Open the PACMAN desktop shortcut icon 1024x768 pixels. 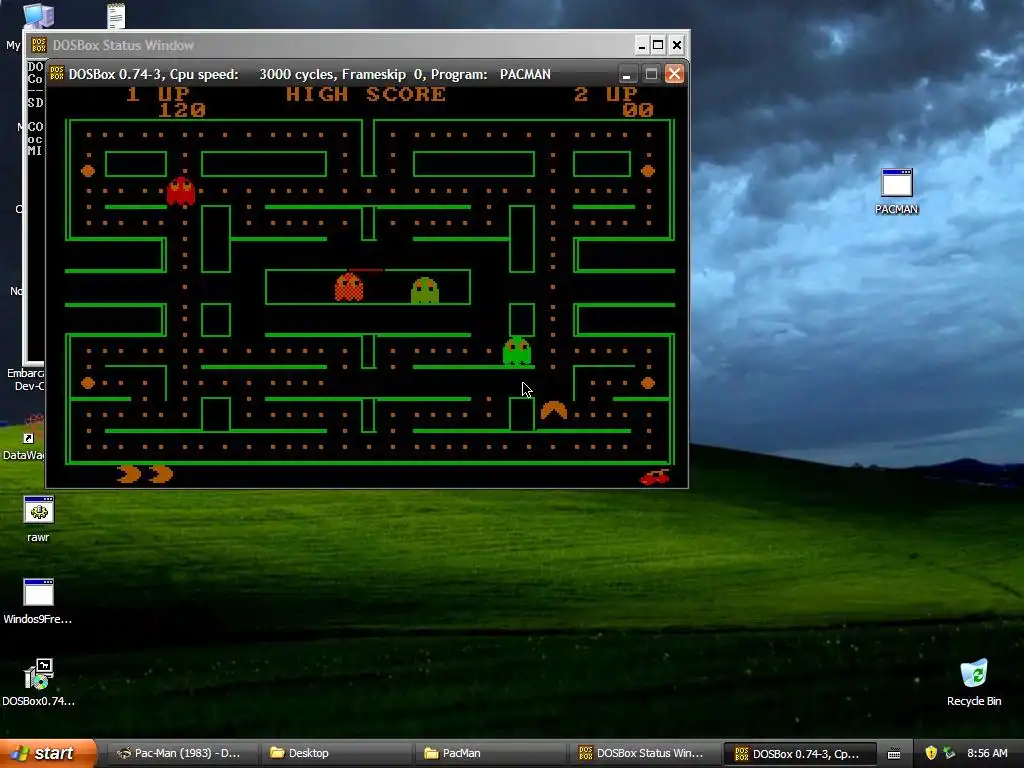pos(896,191)
